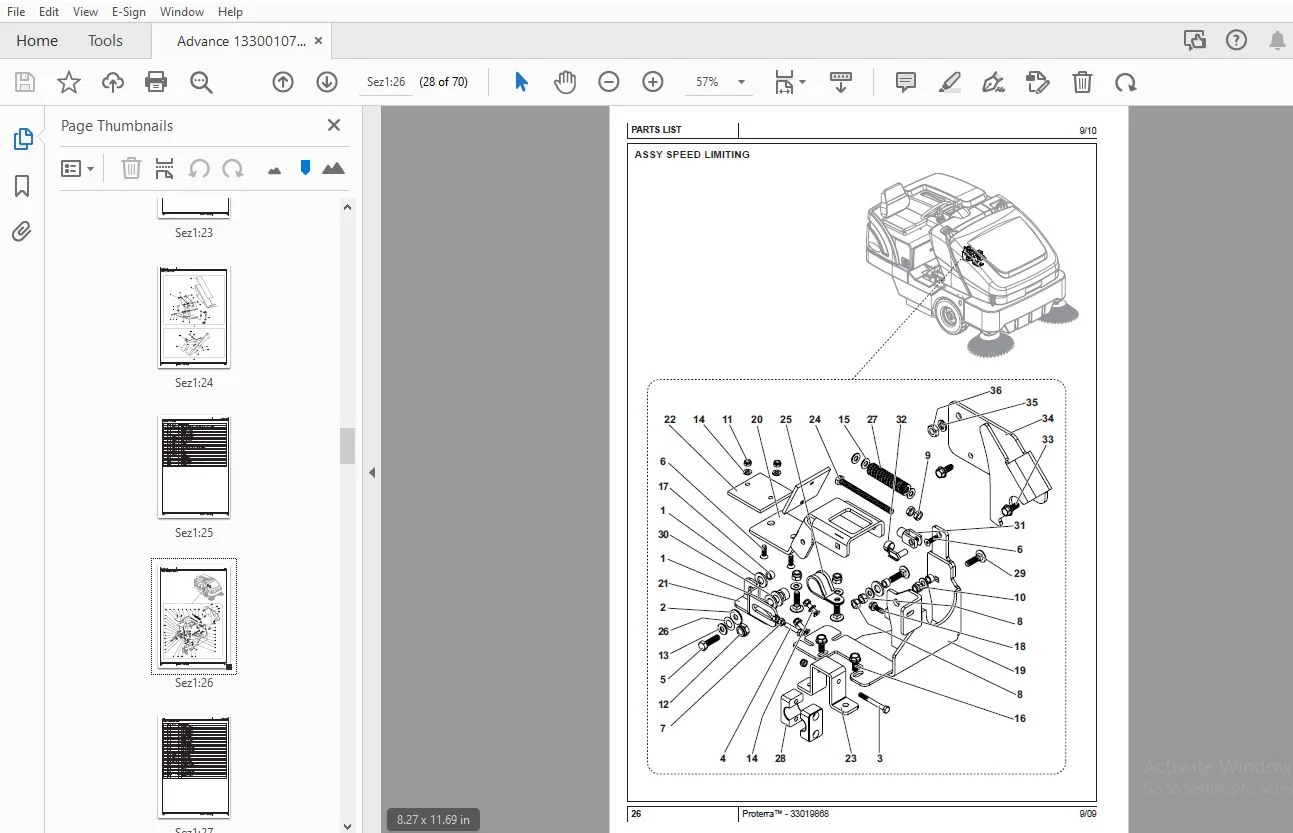Rotate the page clockwise icon
The image size is (1293, 833).
[x=1126, y=82]
